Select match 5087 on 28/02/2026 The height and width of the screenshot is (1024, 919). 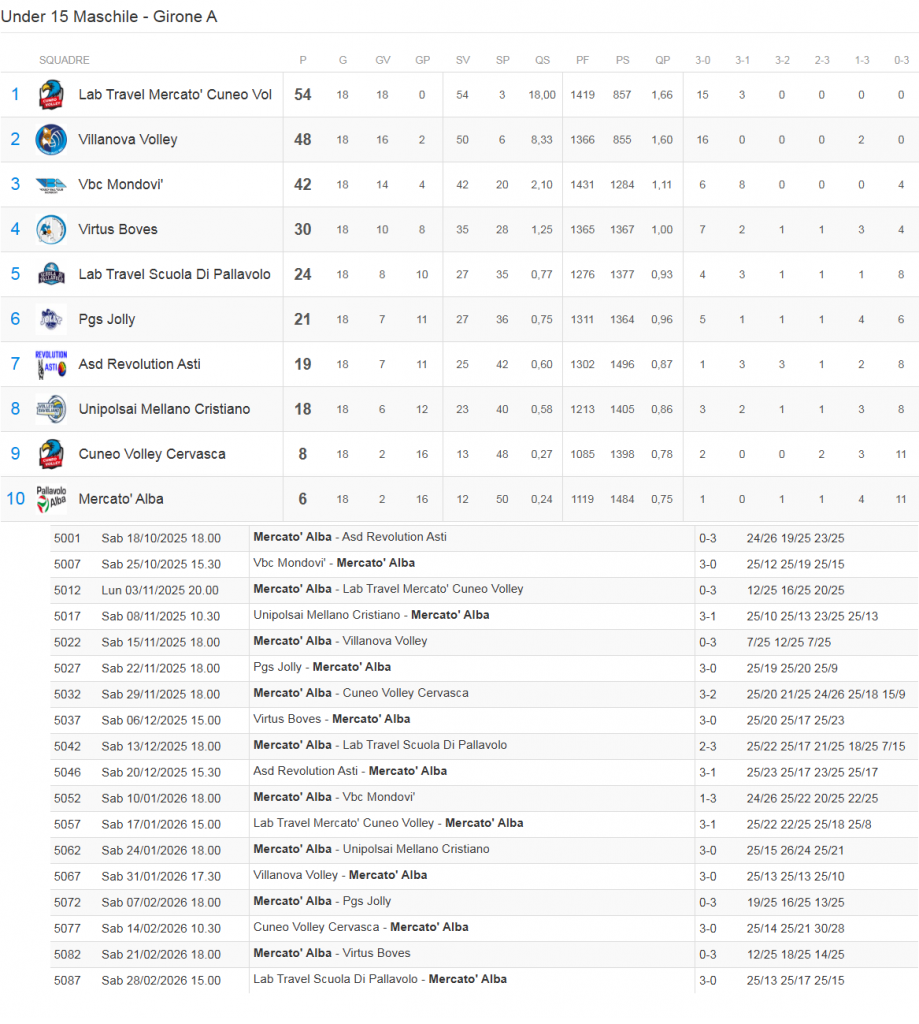379,980
